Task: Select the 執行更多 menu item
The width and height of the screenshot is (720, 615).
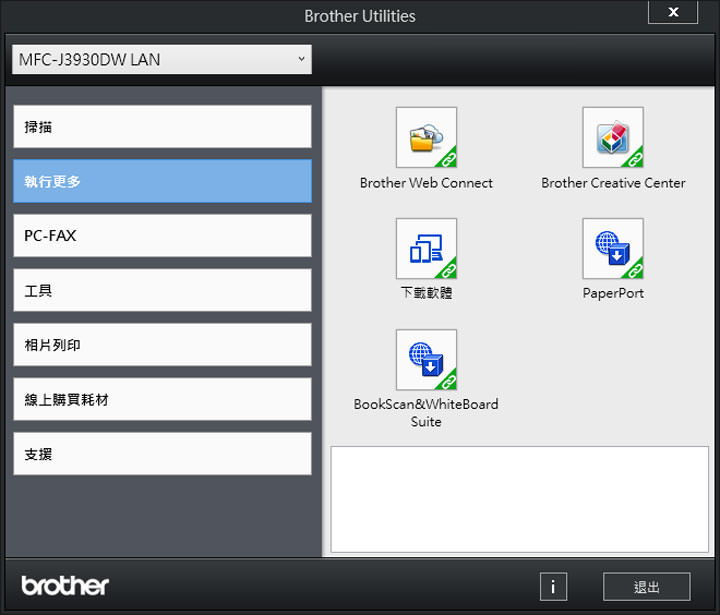Action: [163, 181]
